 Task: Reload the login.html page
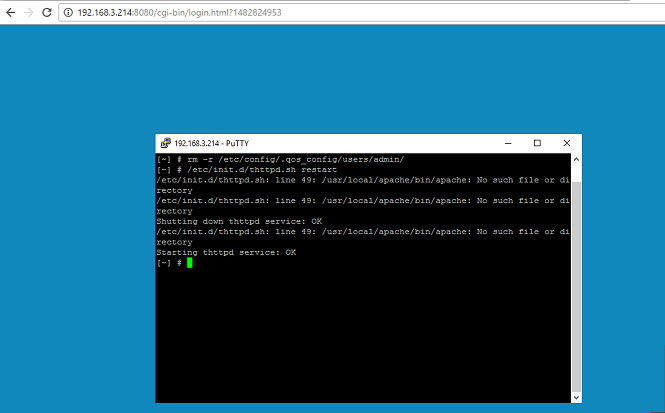pos(47,12)
